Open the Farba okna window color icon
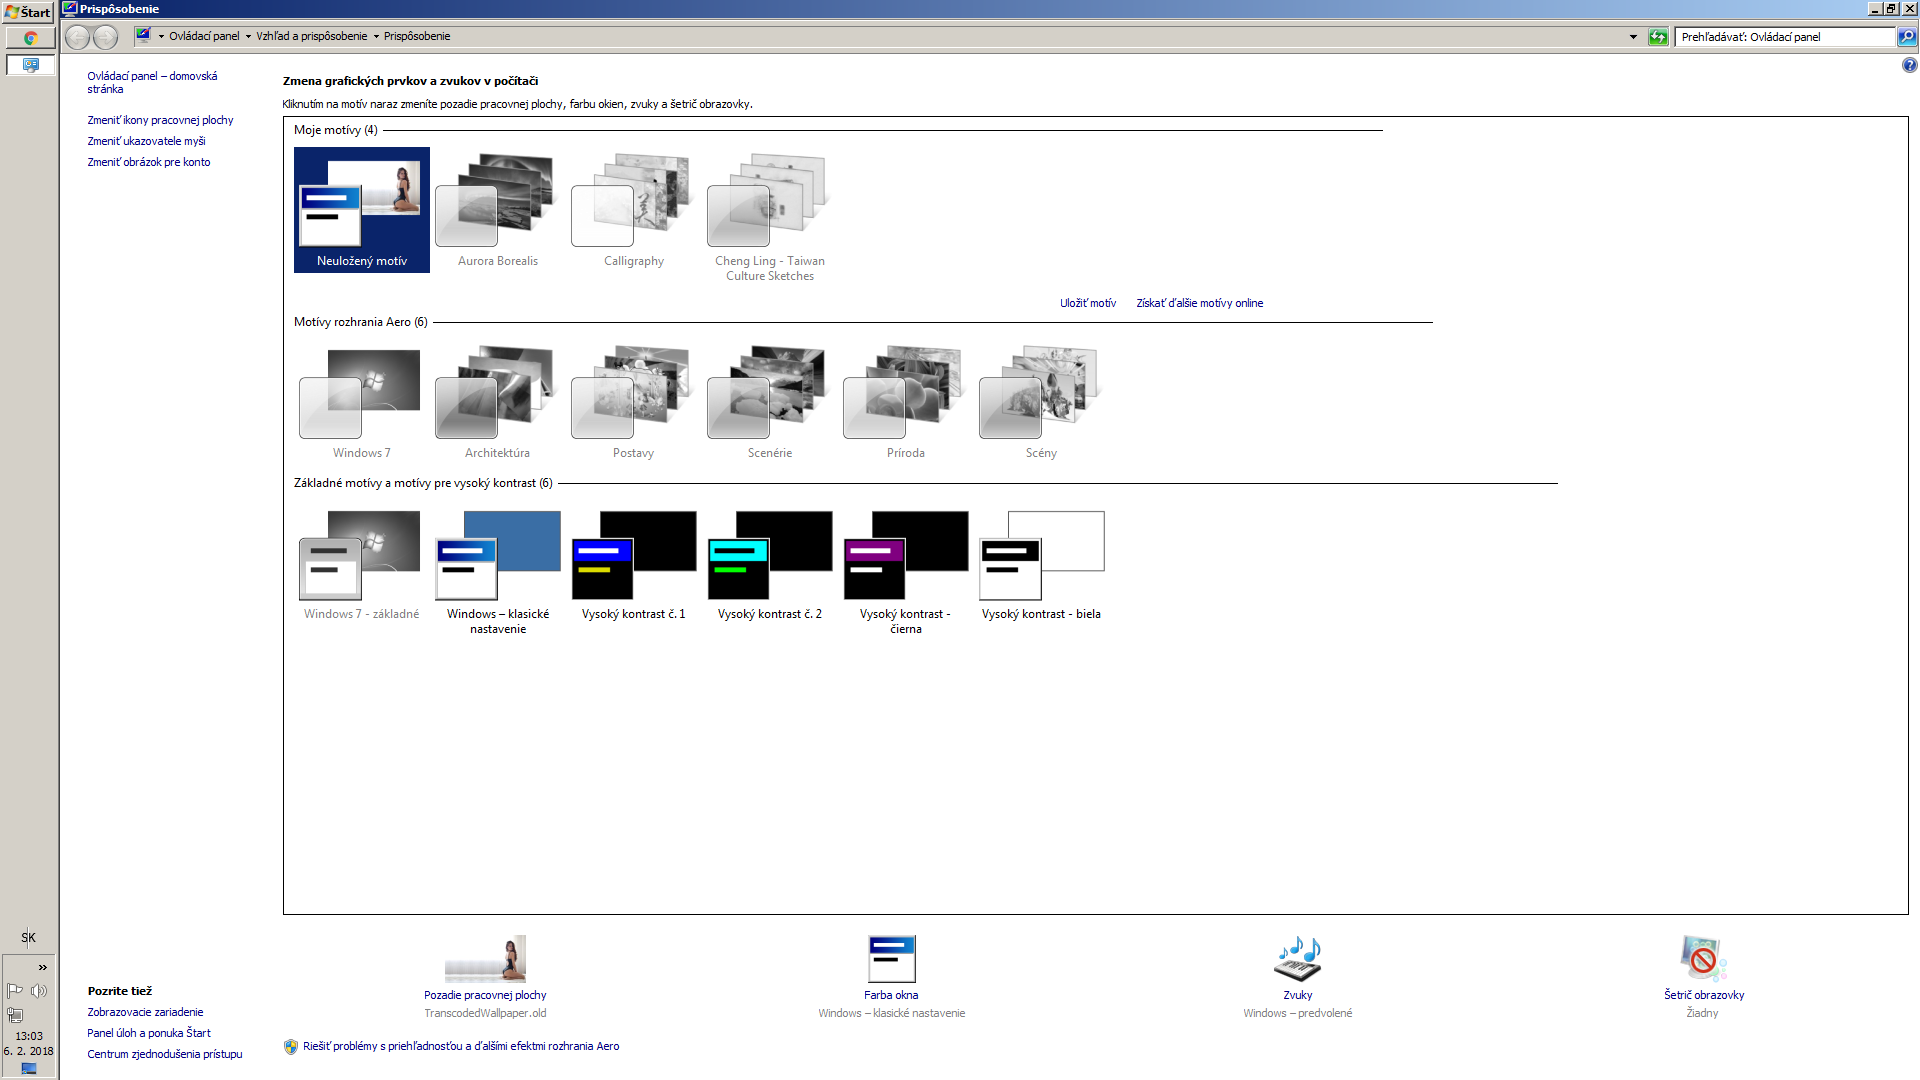Image resolution: width=1920 pixels, height=1080 pixels. point(891,960)
